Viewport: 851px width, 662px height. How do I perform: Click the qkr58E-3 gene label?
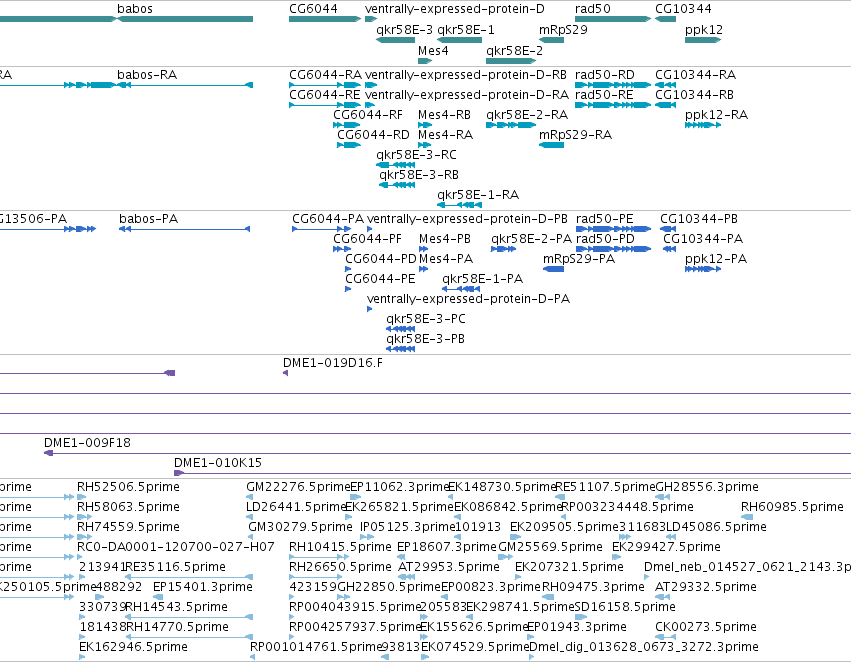coord(404,30)
